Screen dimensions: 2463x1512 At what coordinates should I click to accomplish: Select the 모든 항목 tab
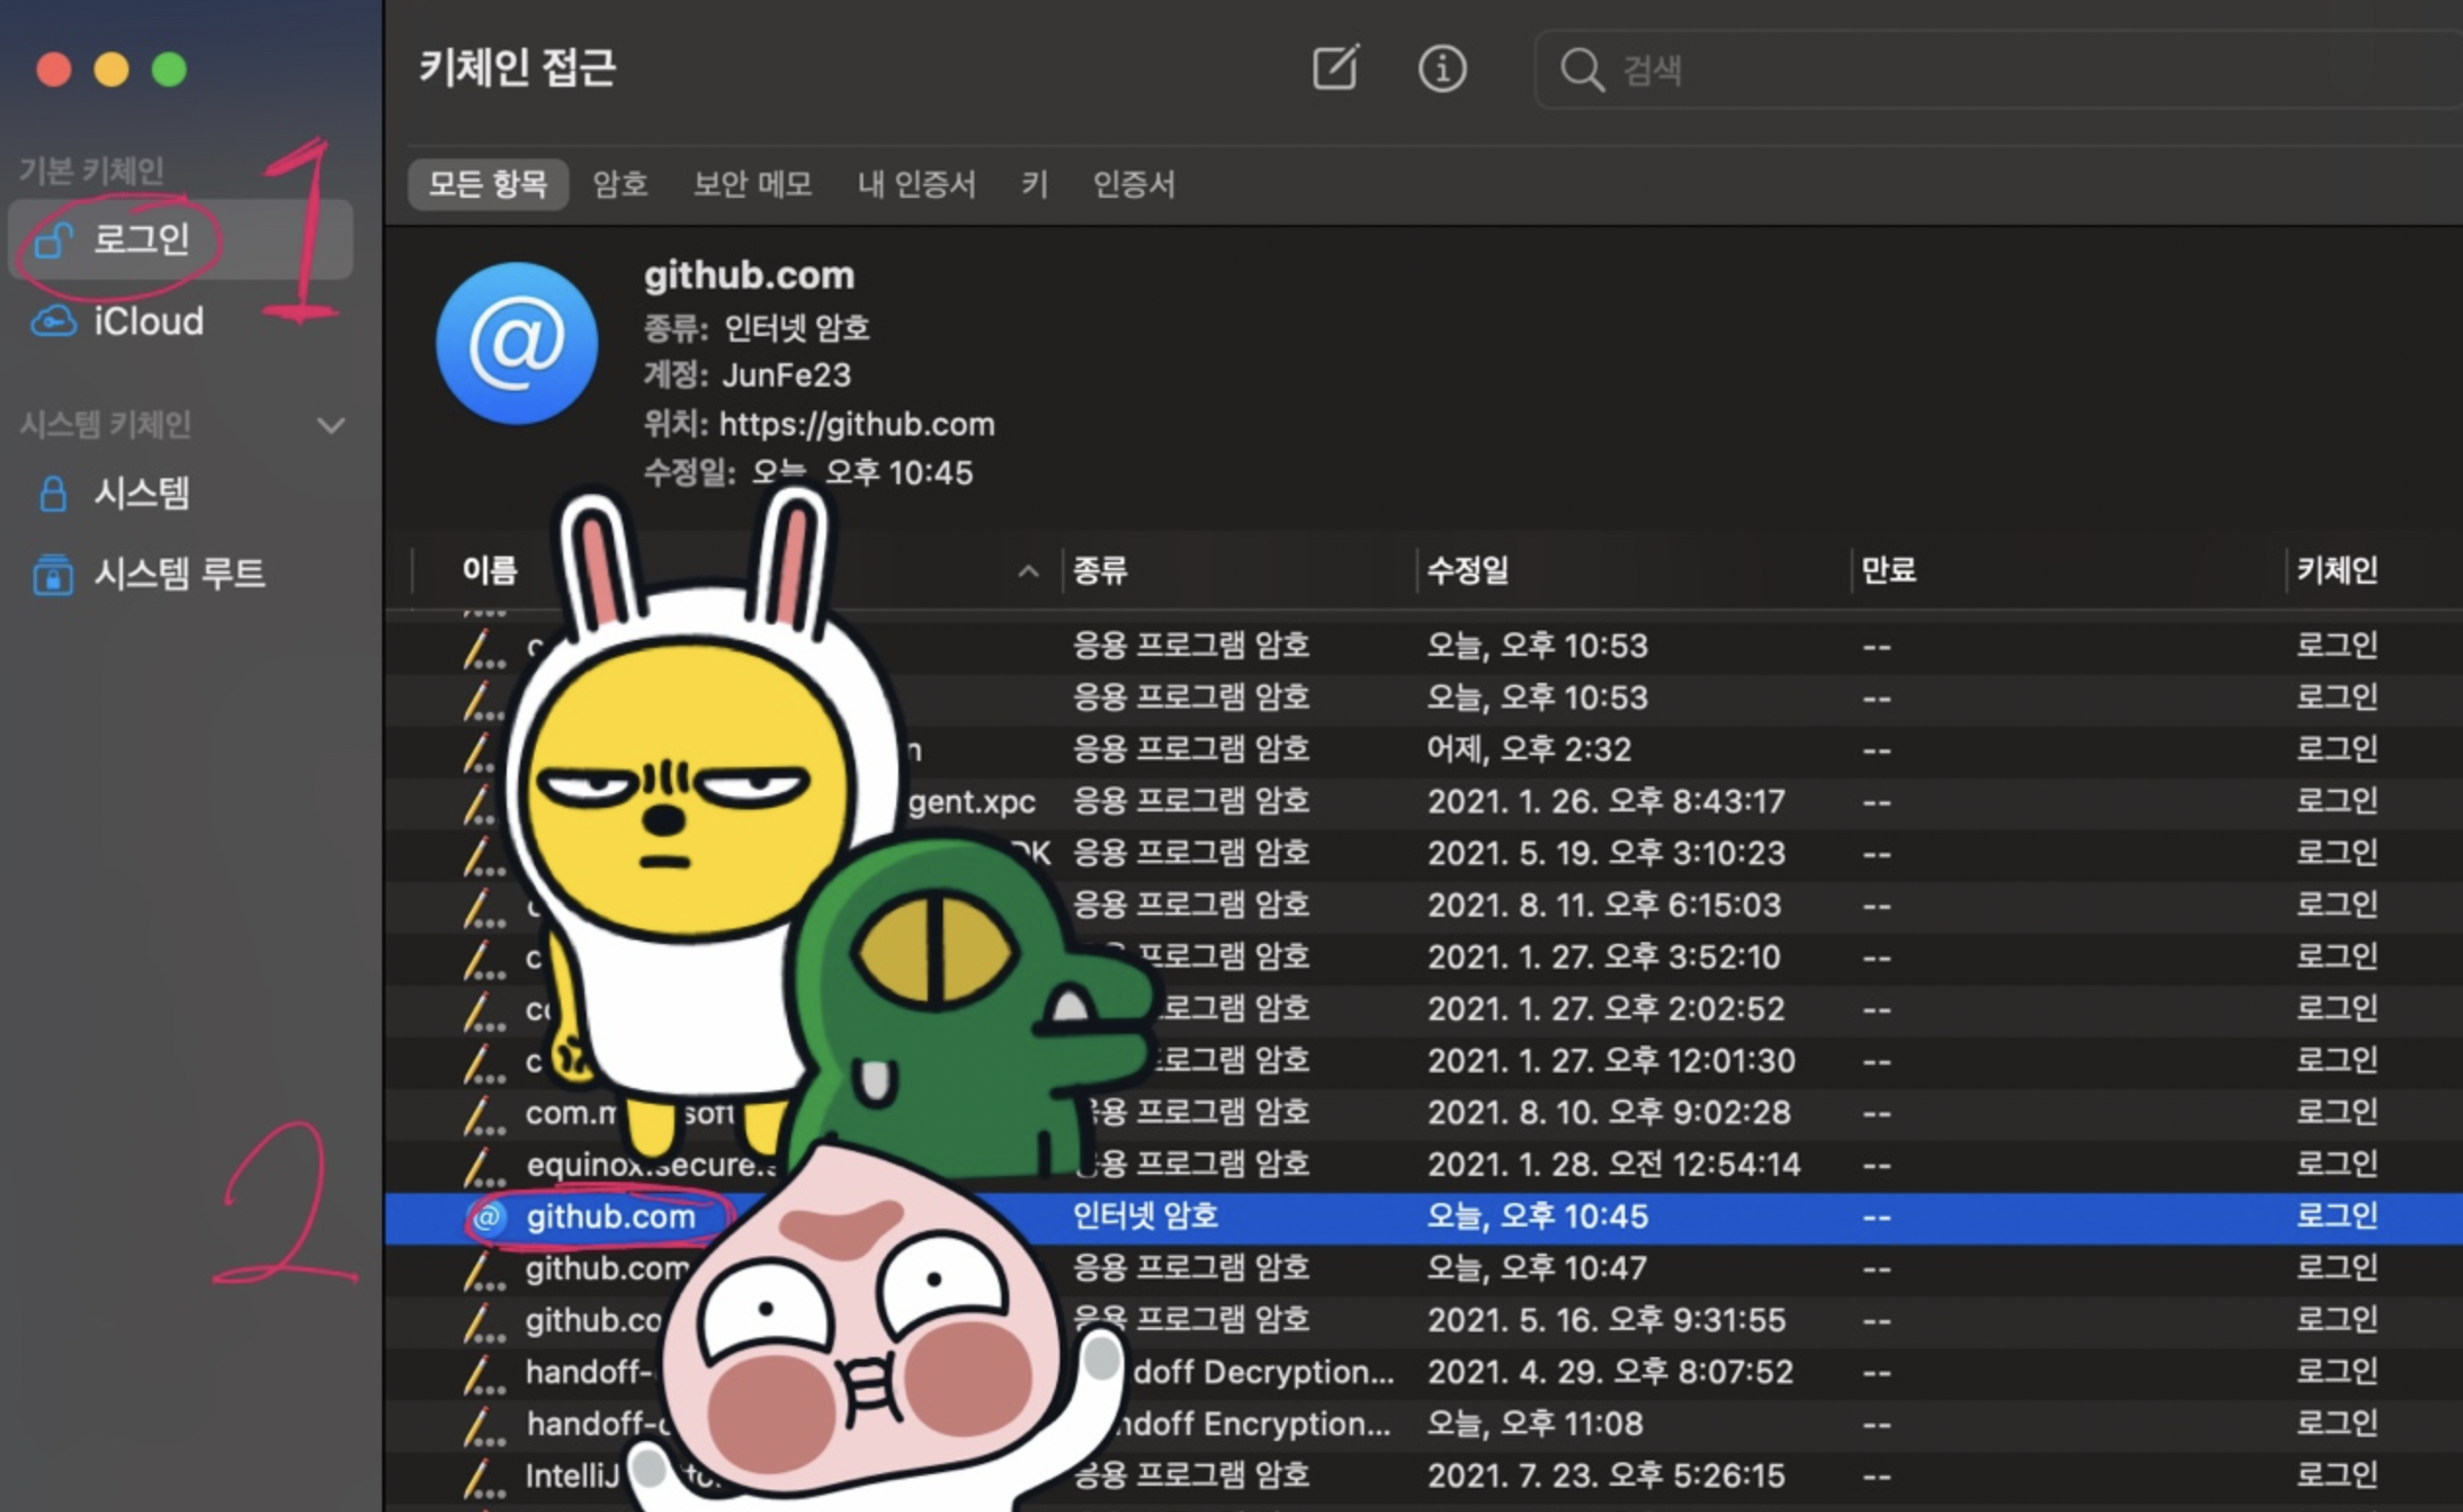click(488, 184)
